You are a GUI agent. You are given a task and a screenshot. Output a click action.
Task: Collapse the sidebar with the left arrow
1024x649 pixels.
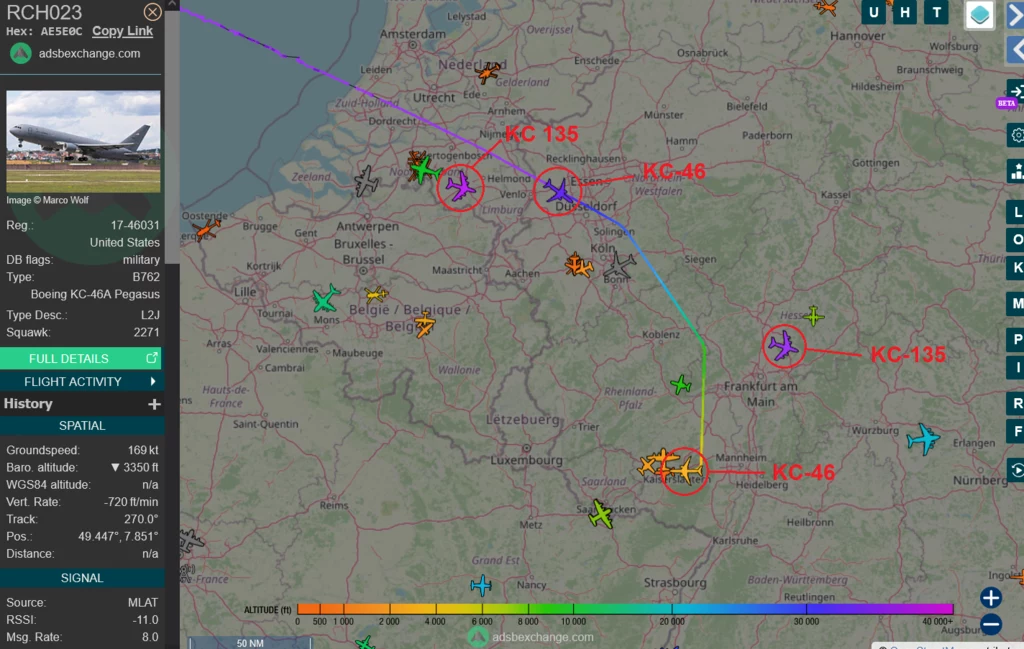pos(1015,50)
